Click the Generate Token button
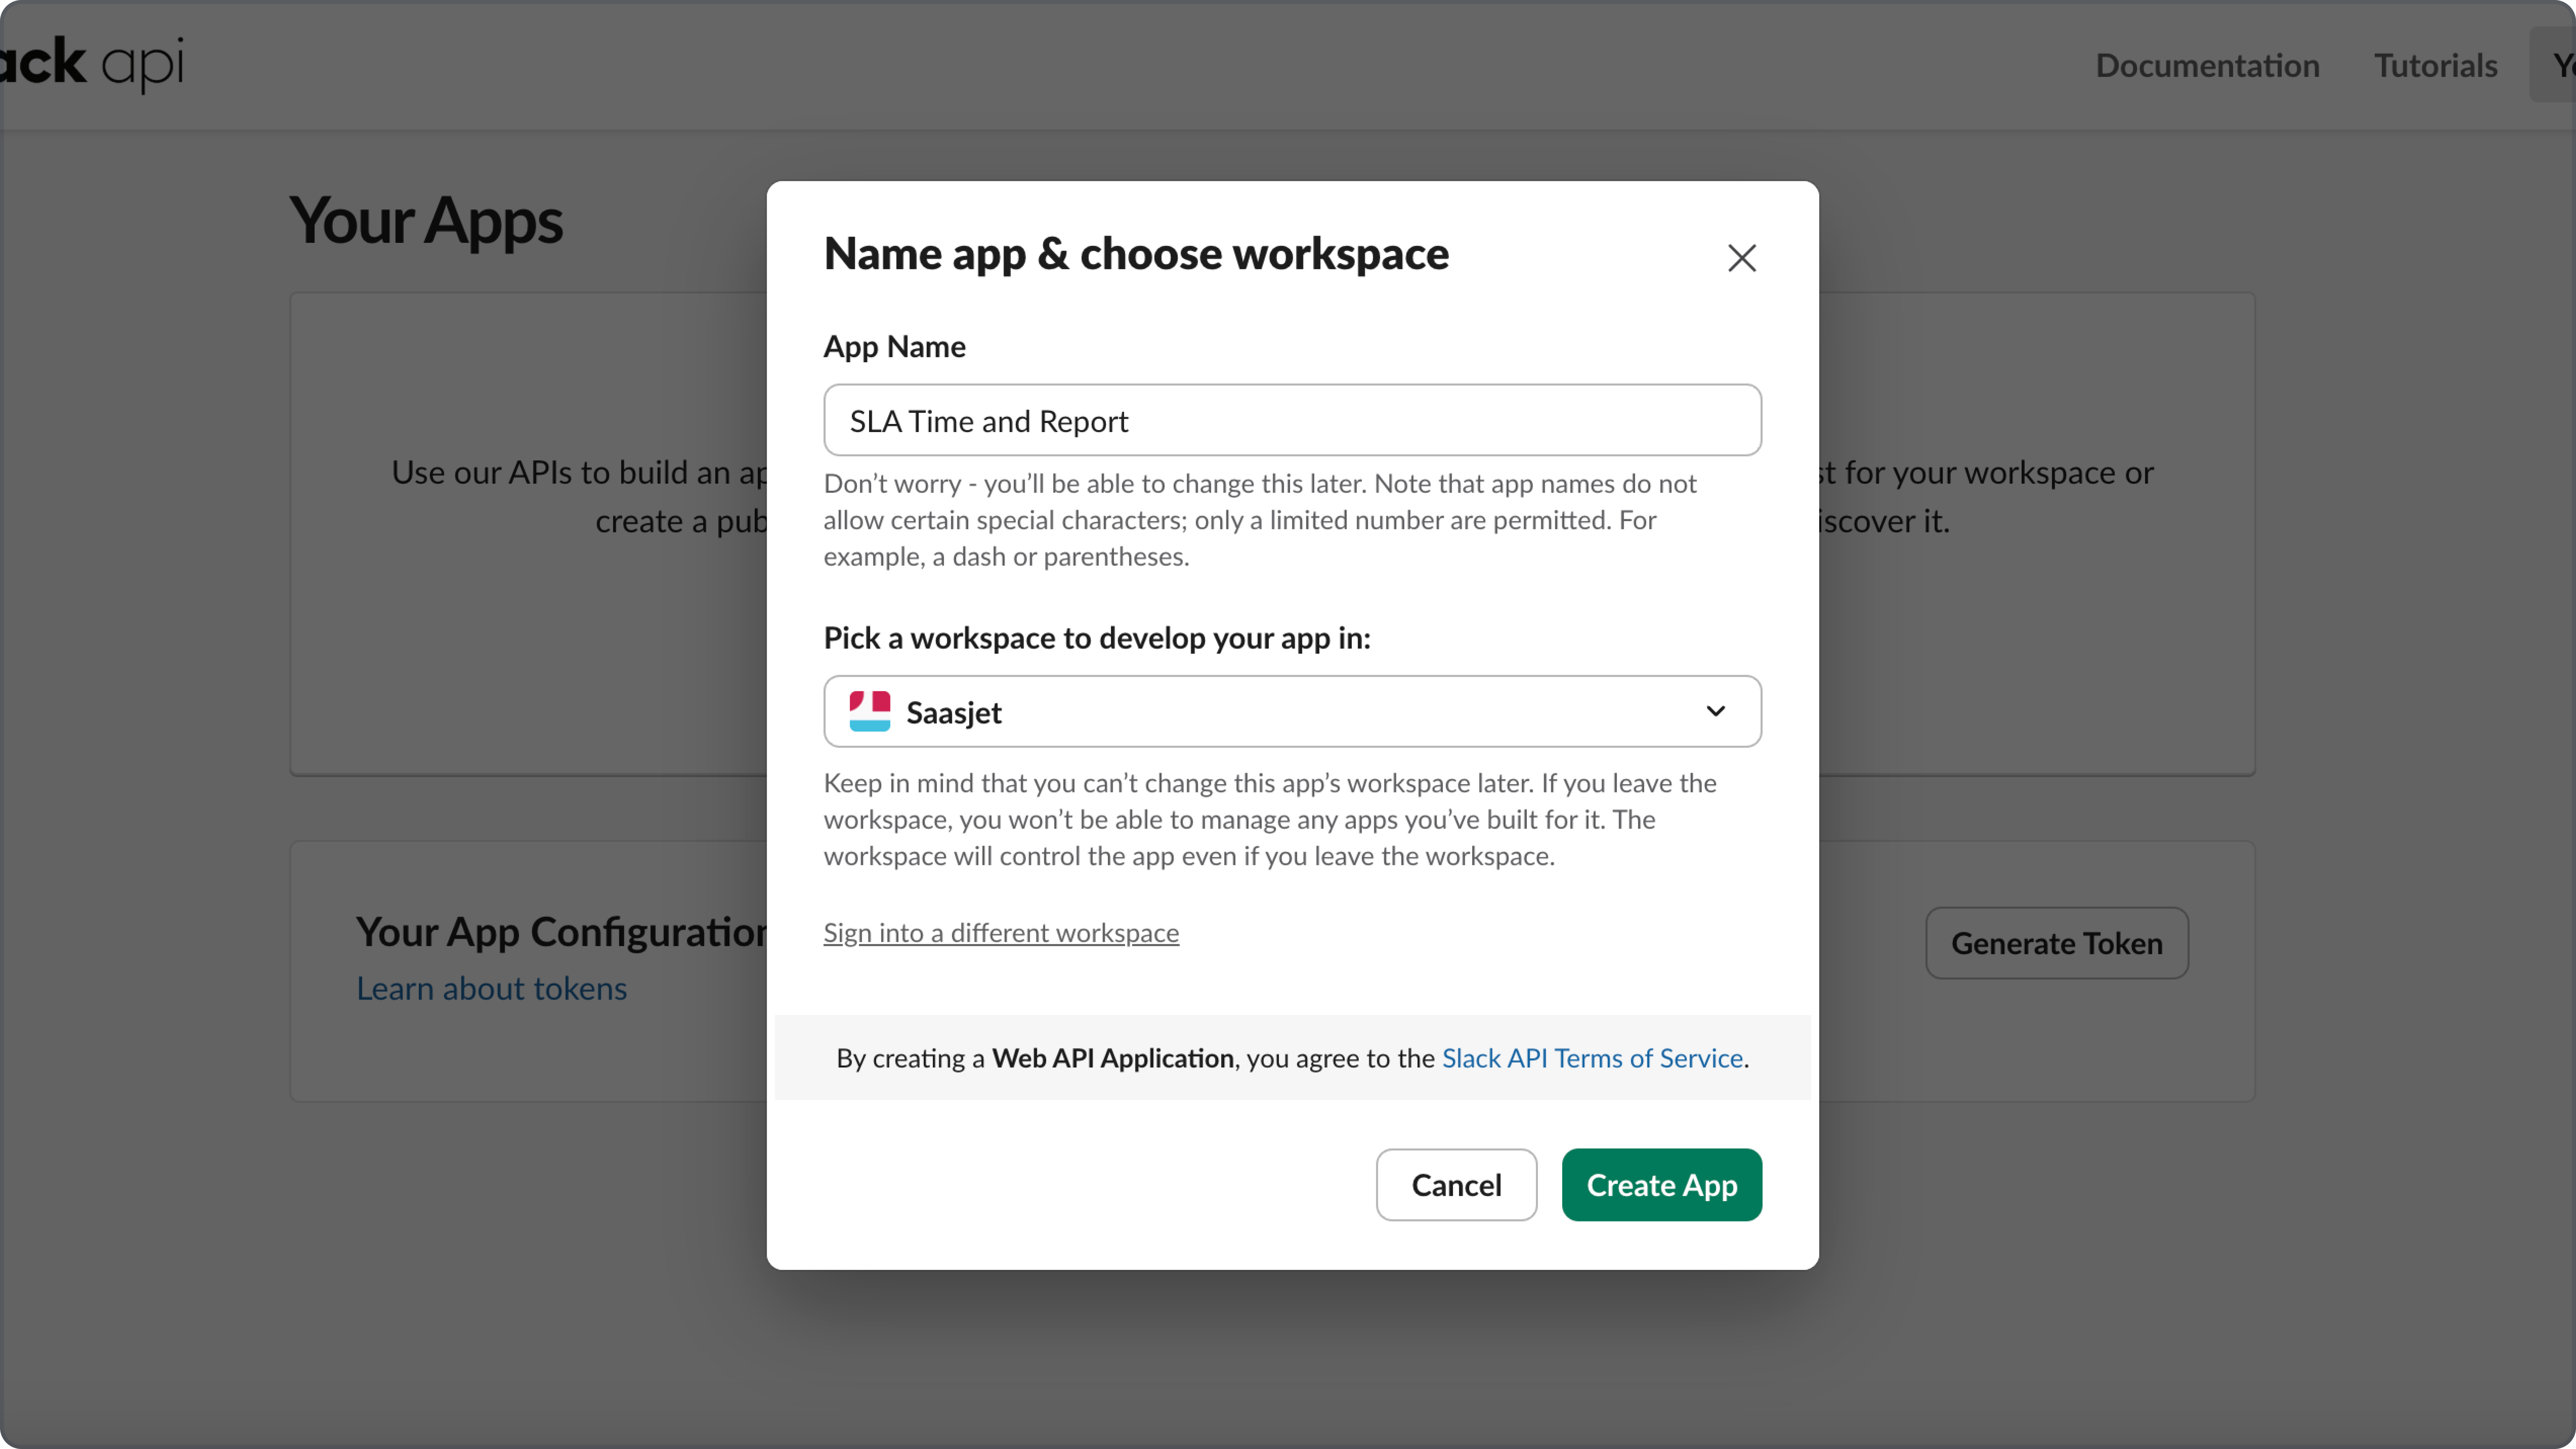The width and height of the screenshot is (2576, 1449). (2056, 943)
